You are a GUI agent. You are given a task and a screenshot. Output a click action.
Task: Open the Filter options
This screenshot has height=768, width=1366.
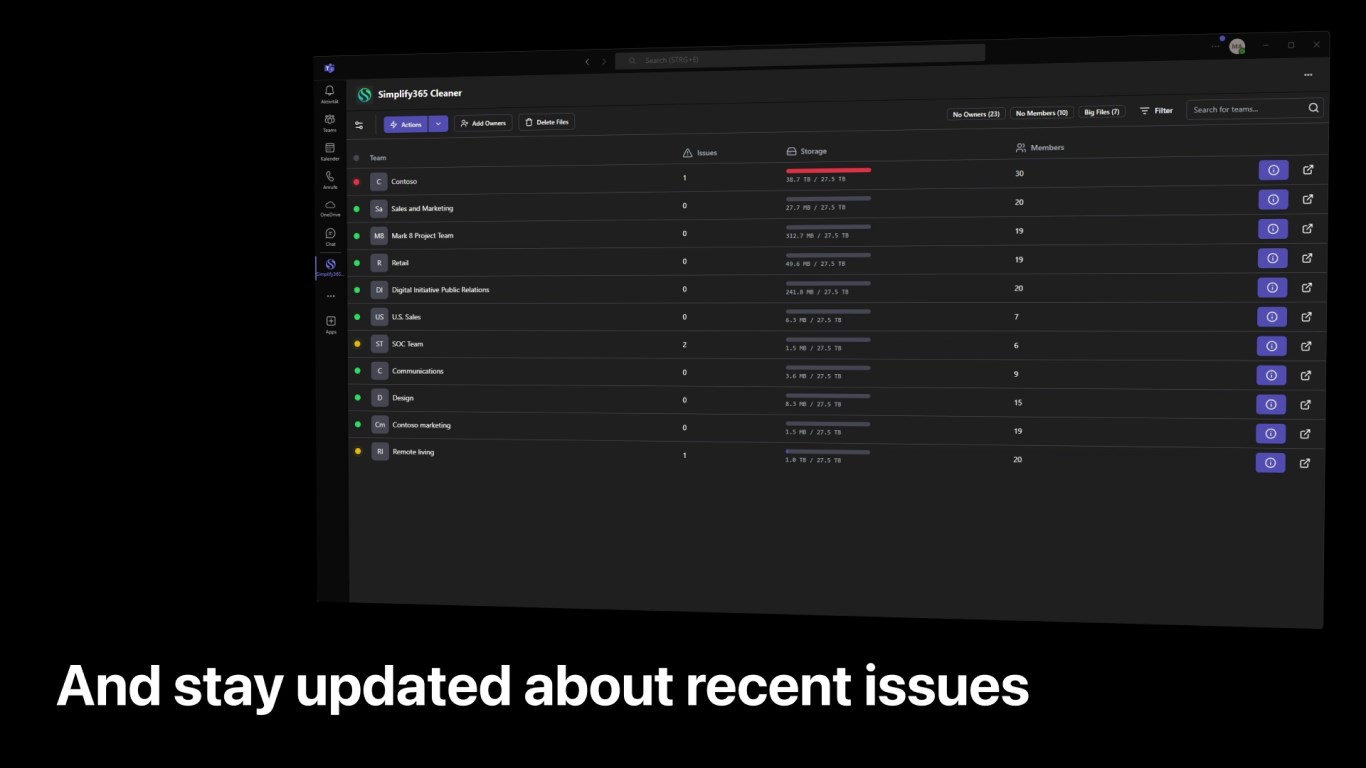pos(1156,111)
